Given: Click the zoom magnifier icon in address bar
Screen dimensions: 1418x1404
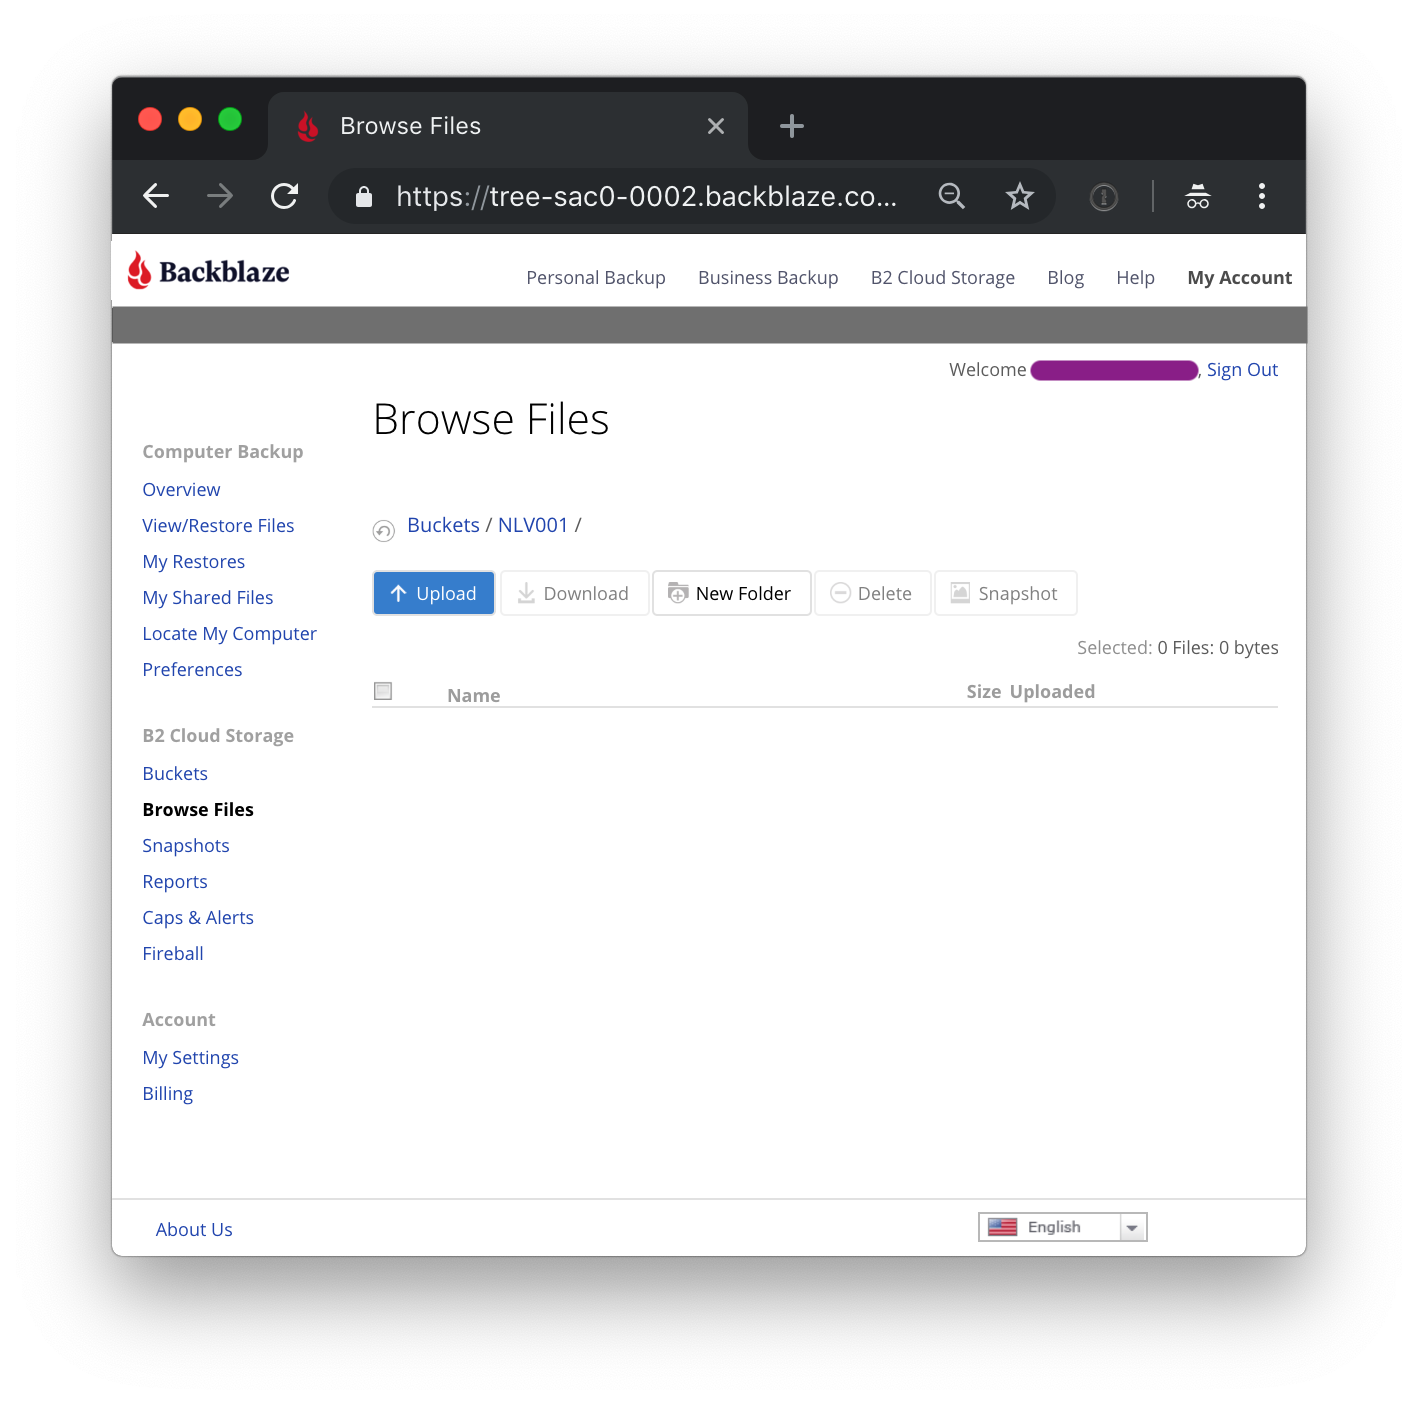Looking at the screenshot, I should [x=951, y=196].
